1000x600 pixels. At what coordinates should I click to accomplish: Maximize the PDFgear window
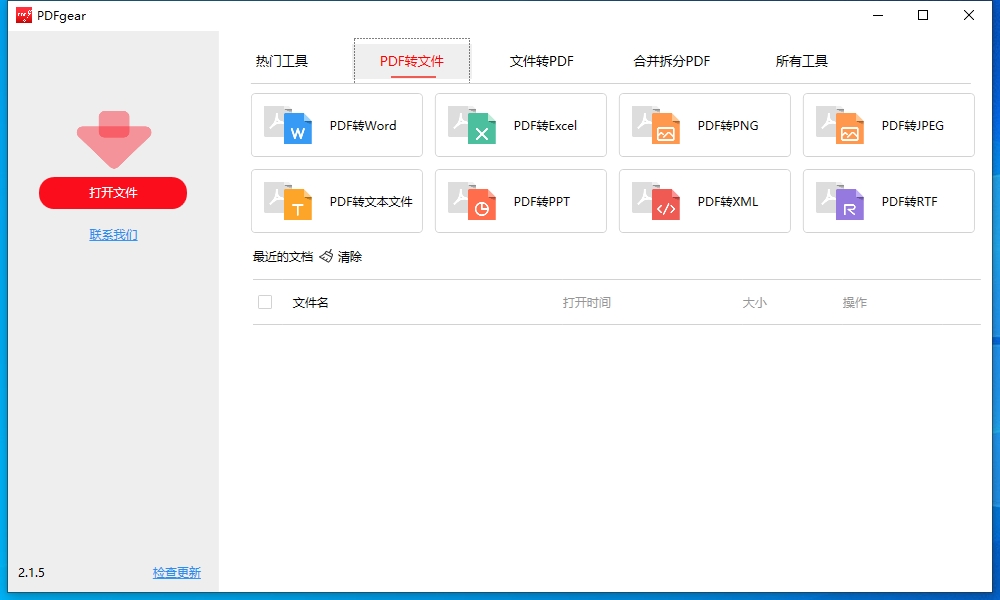coord(923,15)
